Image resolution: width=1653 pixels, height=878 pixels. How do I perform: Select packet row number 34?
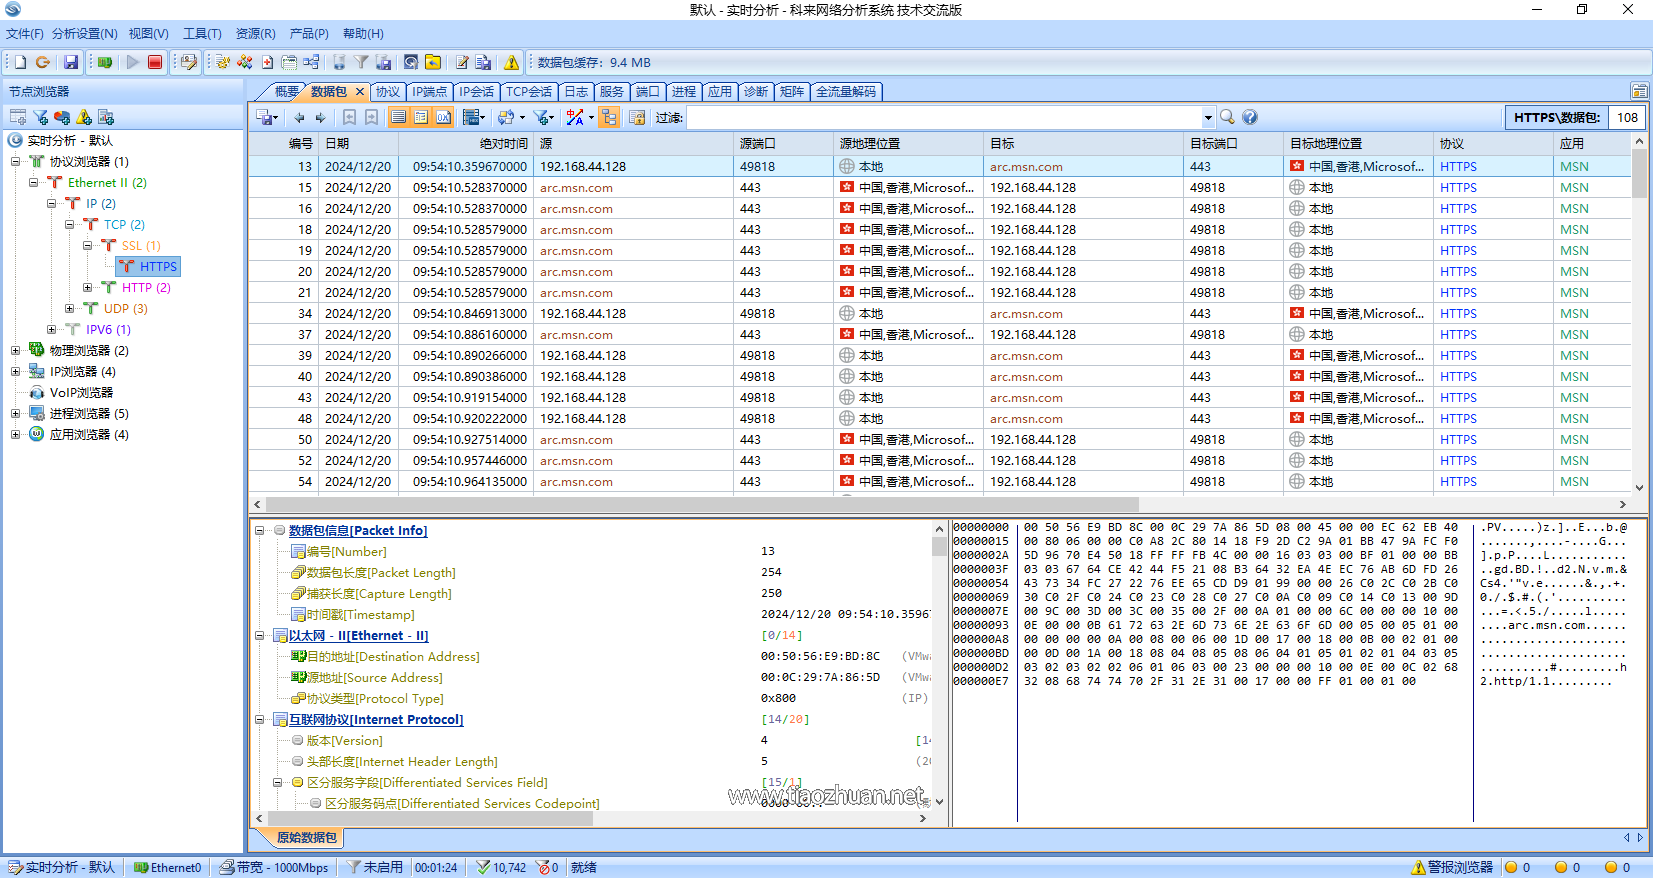coord(940,313)
